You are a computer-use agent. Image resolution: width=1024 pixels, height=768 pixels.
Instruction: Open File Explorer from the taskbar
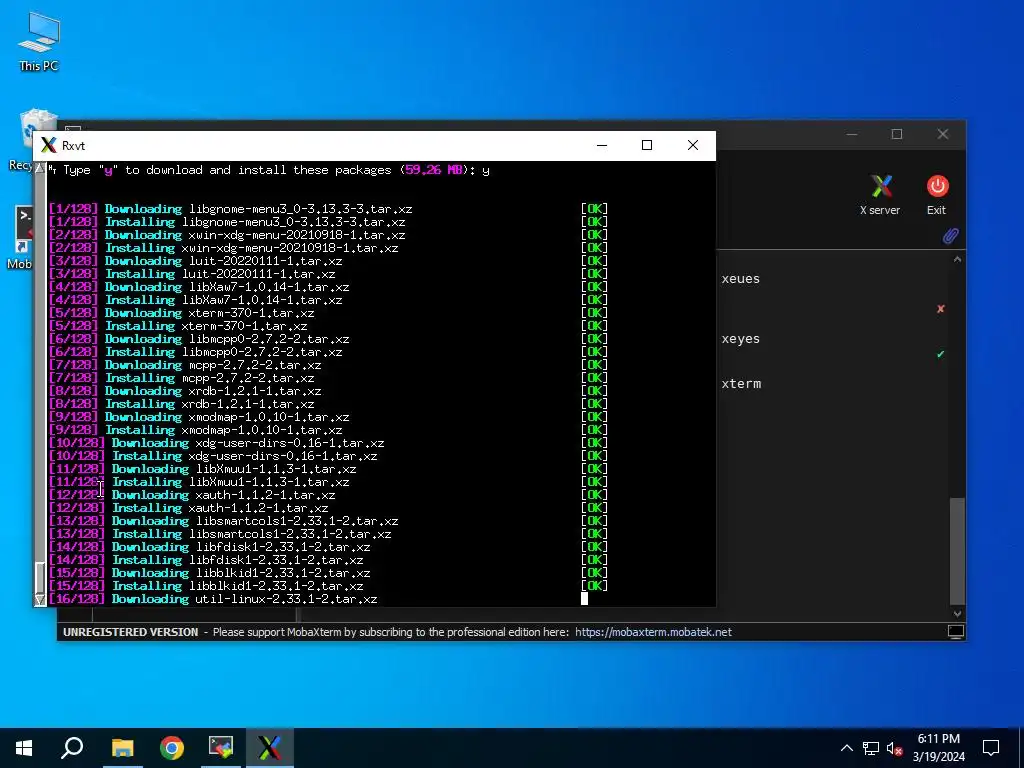[x=122, y=748]
